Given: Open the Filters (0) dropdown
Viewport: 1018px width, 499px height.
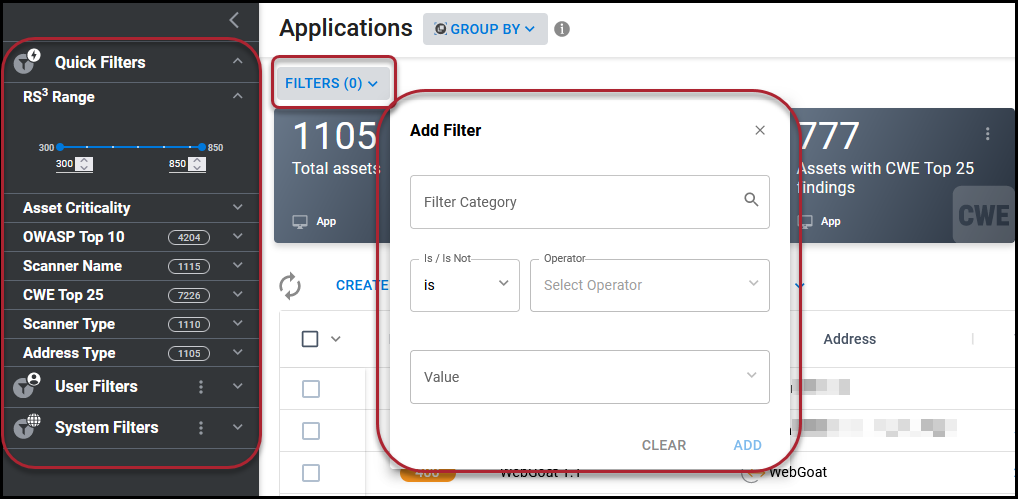Looking at the screenshot, I should pos(332,83).
